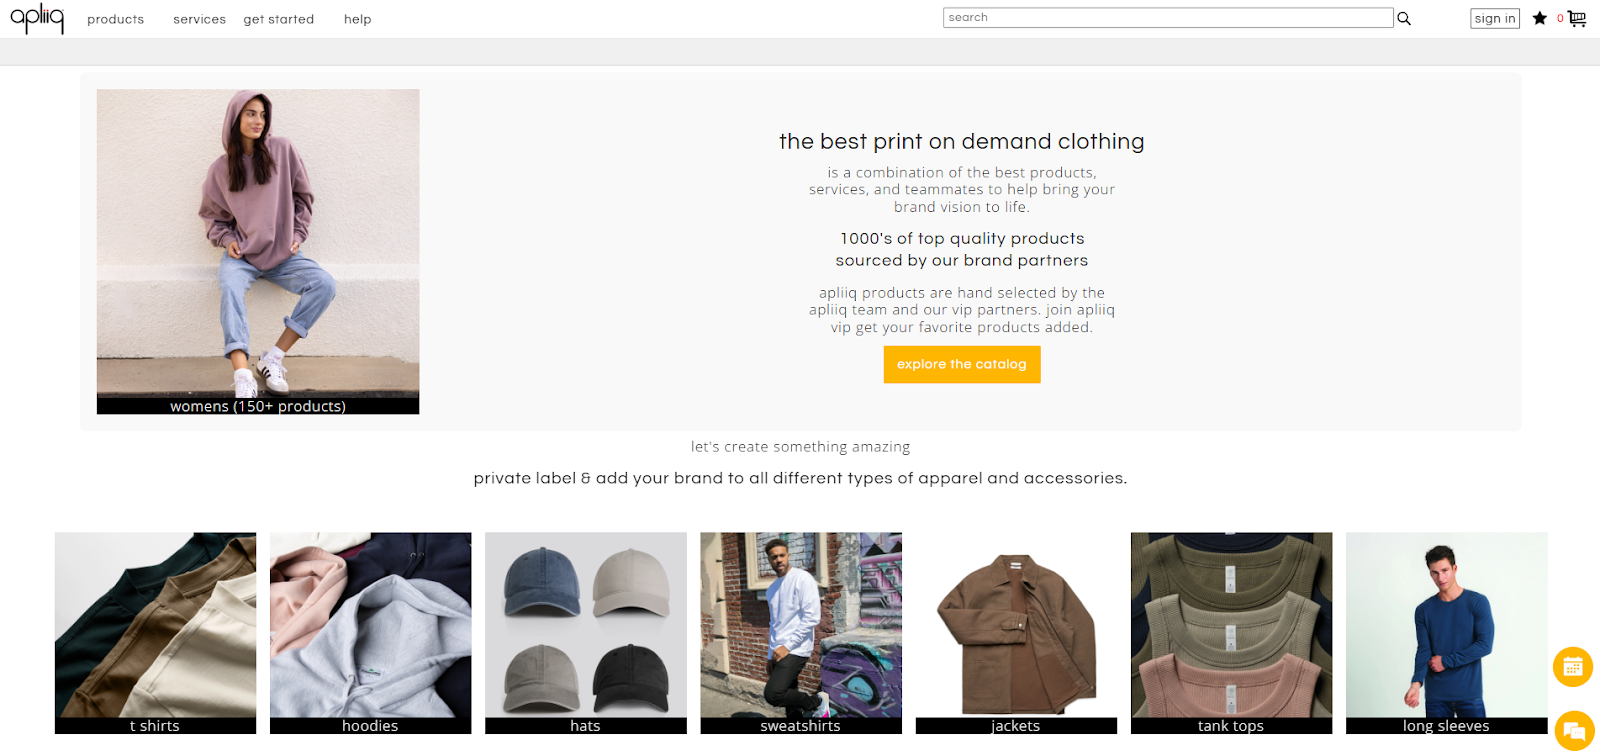
Task: Click the search magnifier icon
Action: point(1403,17)
